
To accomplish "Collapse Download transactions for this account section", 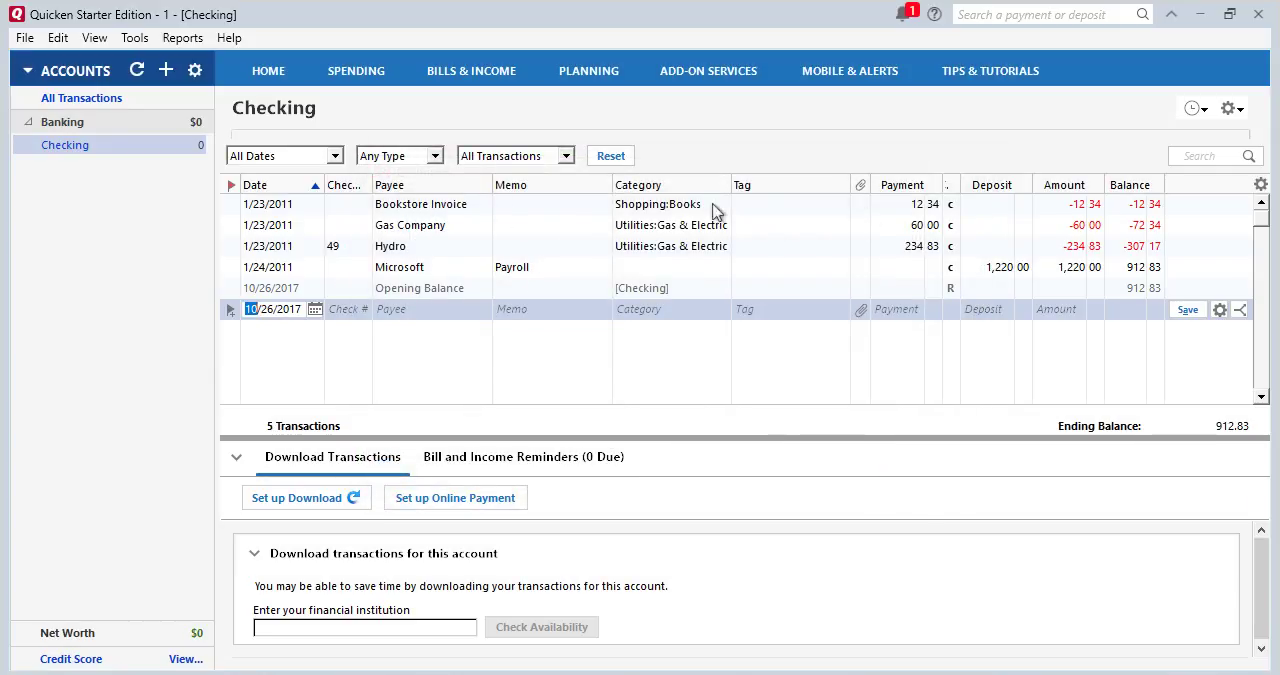I will pyautogui.click(x=254, y=553).
